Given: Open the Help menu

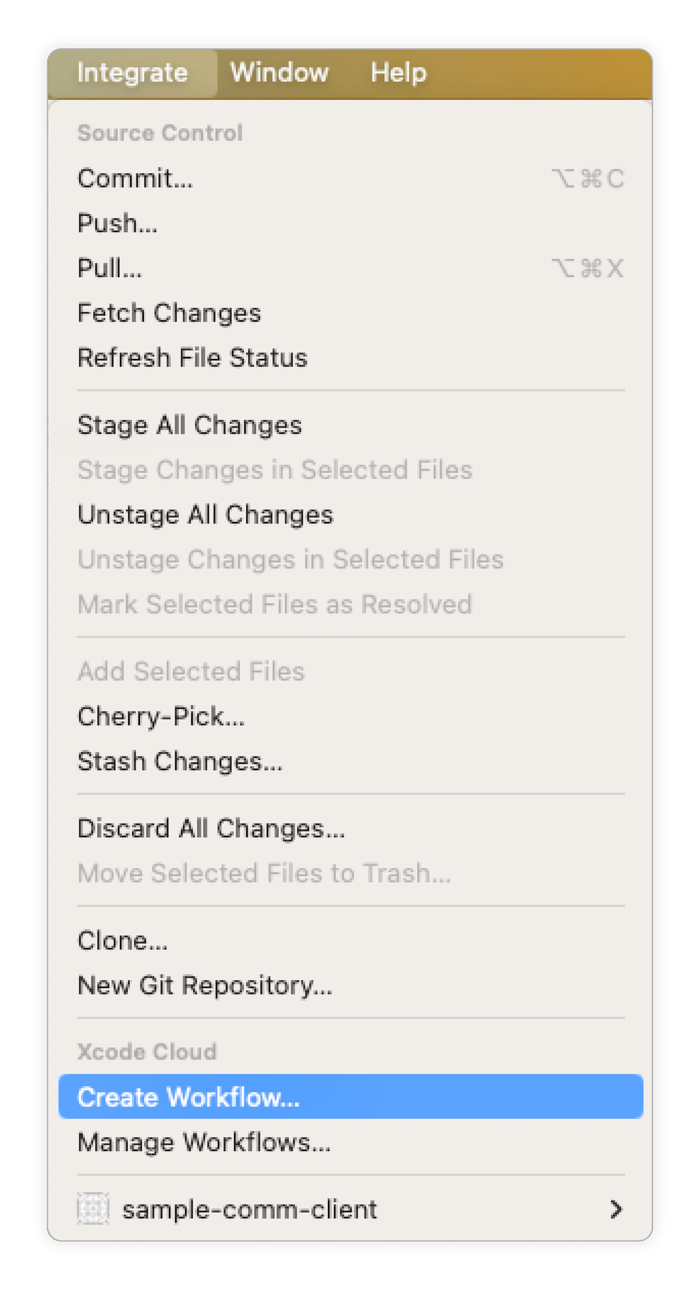Looking at the screenshot, I should click(x=397, y=72).
